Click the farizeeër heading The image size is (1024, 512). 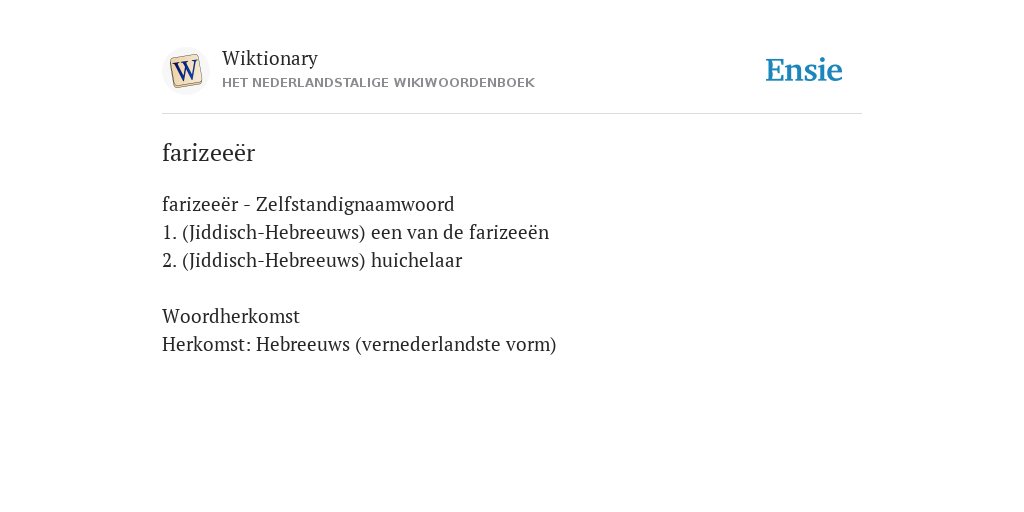[208, 153]
